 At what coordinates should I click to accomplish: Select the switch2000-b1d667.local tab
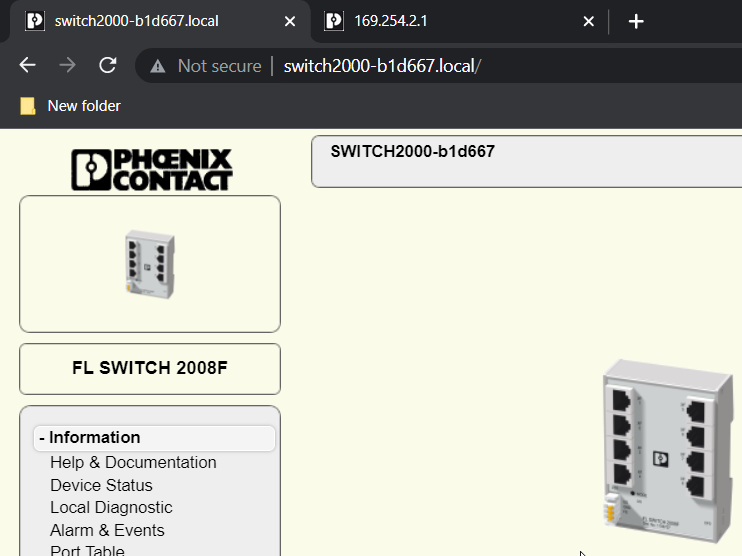click(x=159, y=21)
